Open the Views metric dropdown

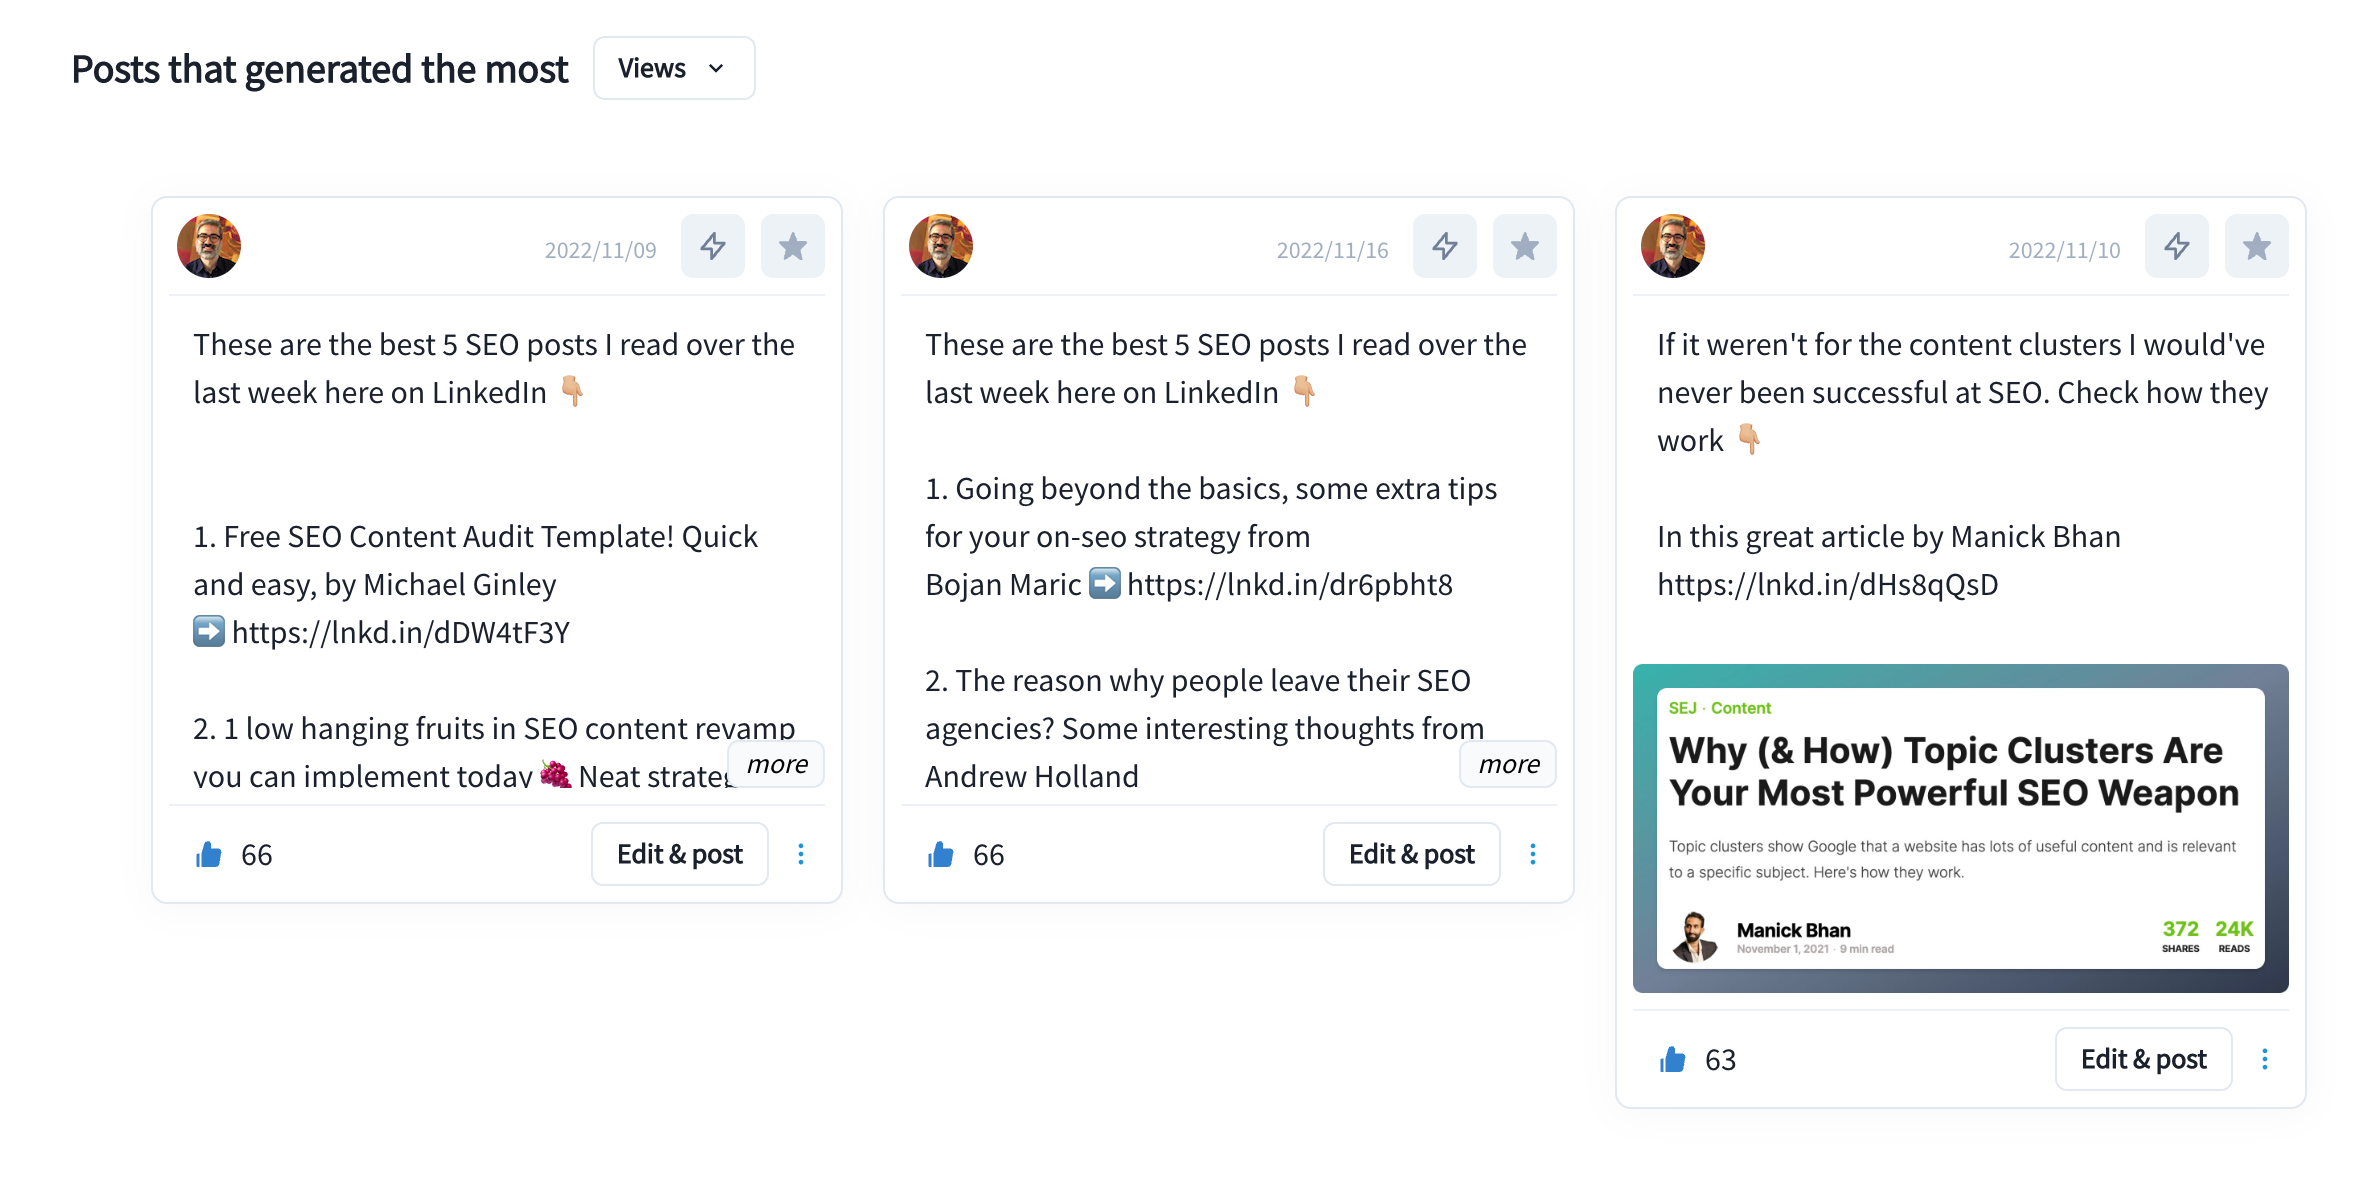[x=674, y=68]
